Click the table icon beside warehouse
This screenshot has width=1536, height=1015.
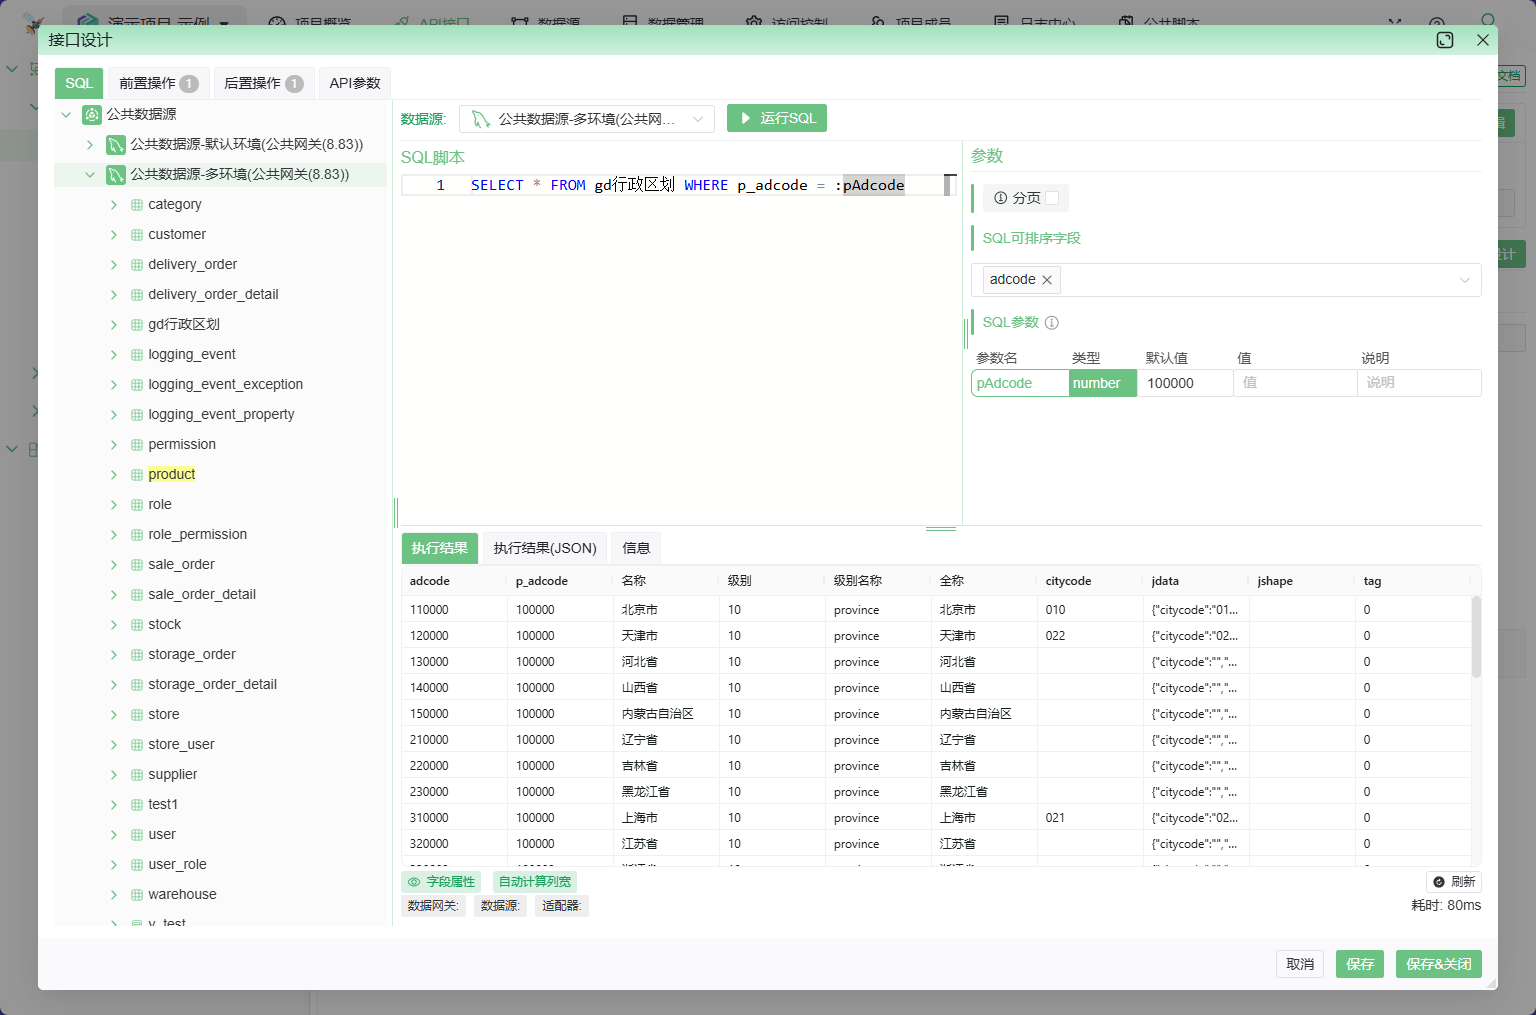pos(137,895)
